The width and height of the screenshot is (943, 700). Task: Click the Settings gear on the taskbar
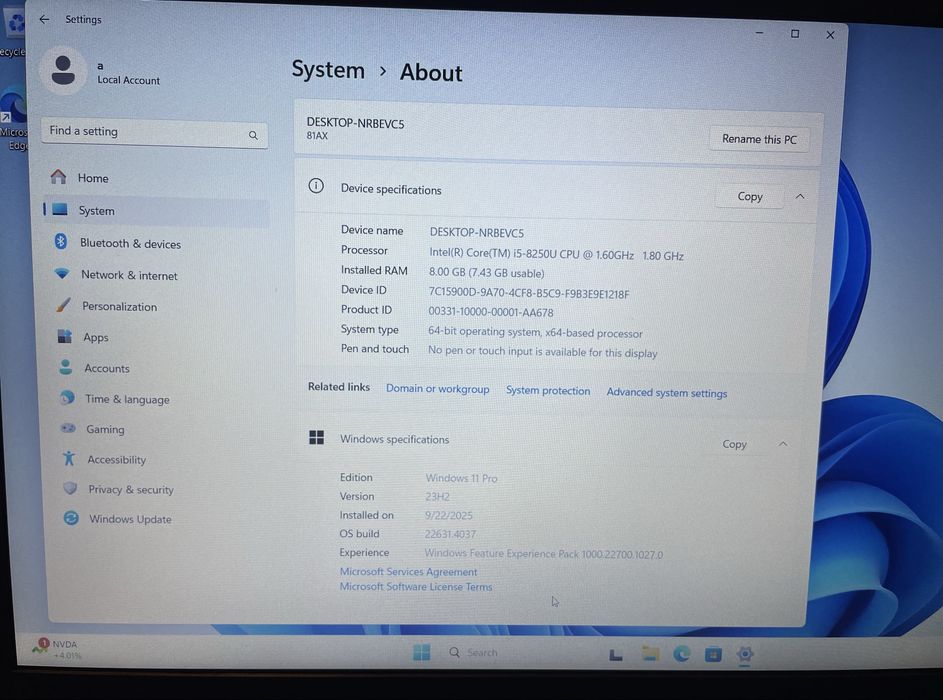(x=745, y=654)
